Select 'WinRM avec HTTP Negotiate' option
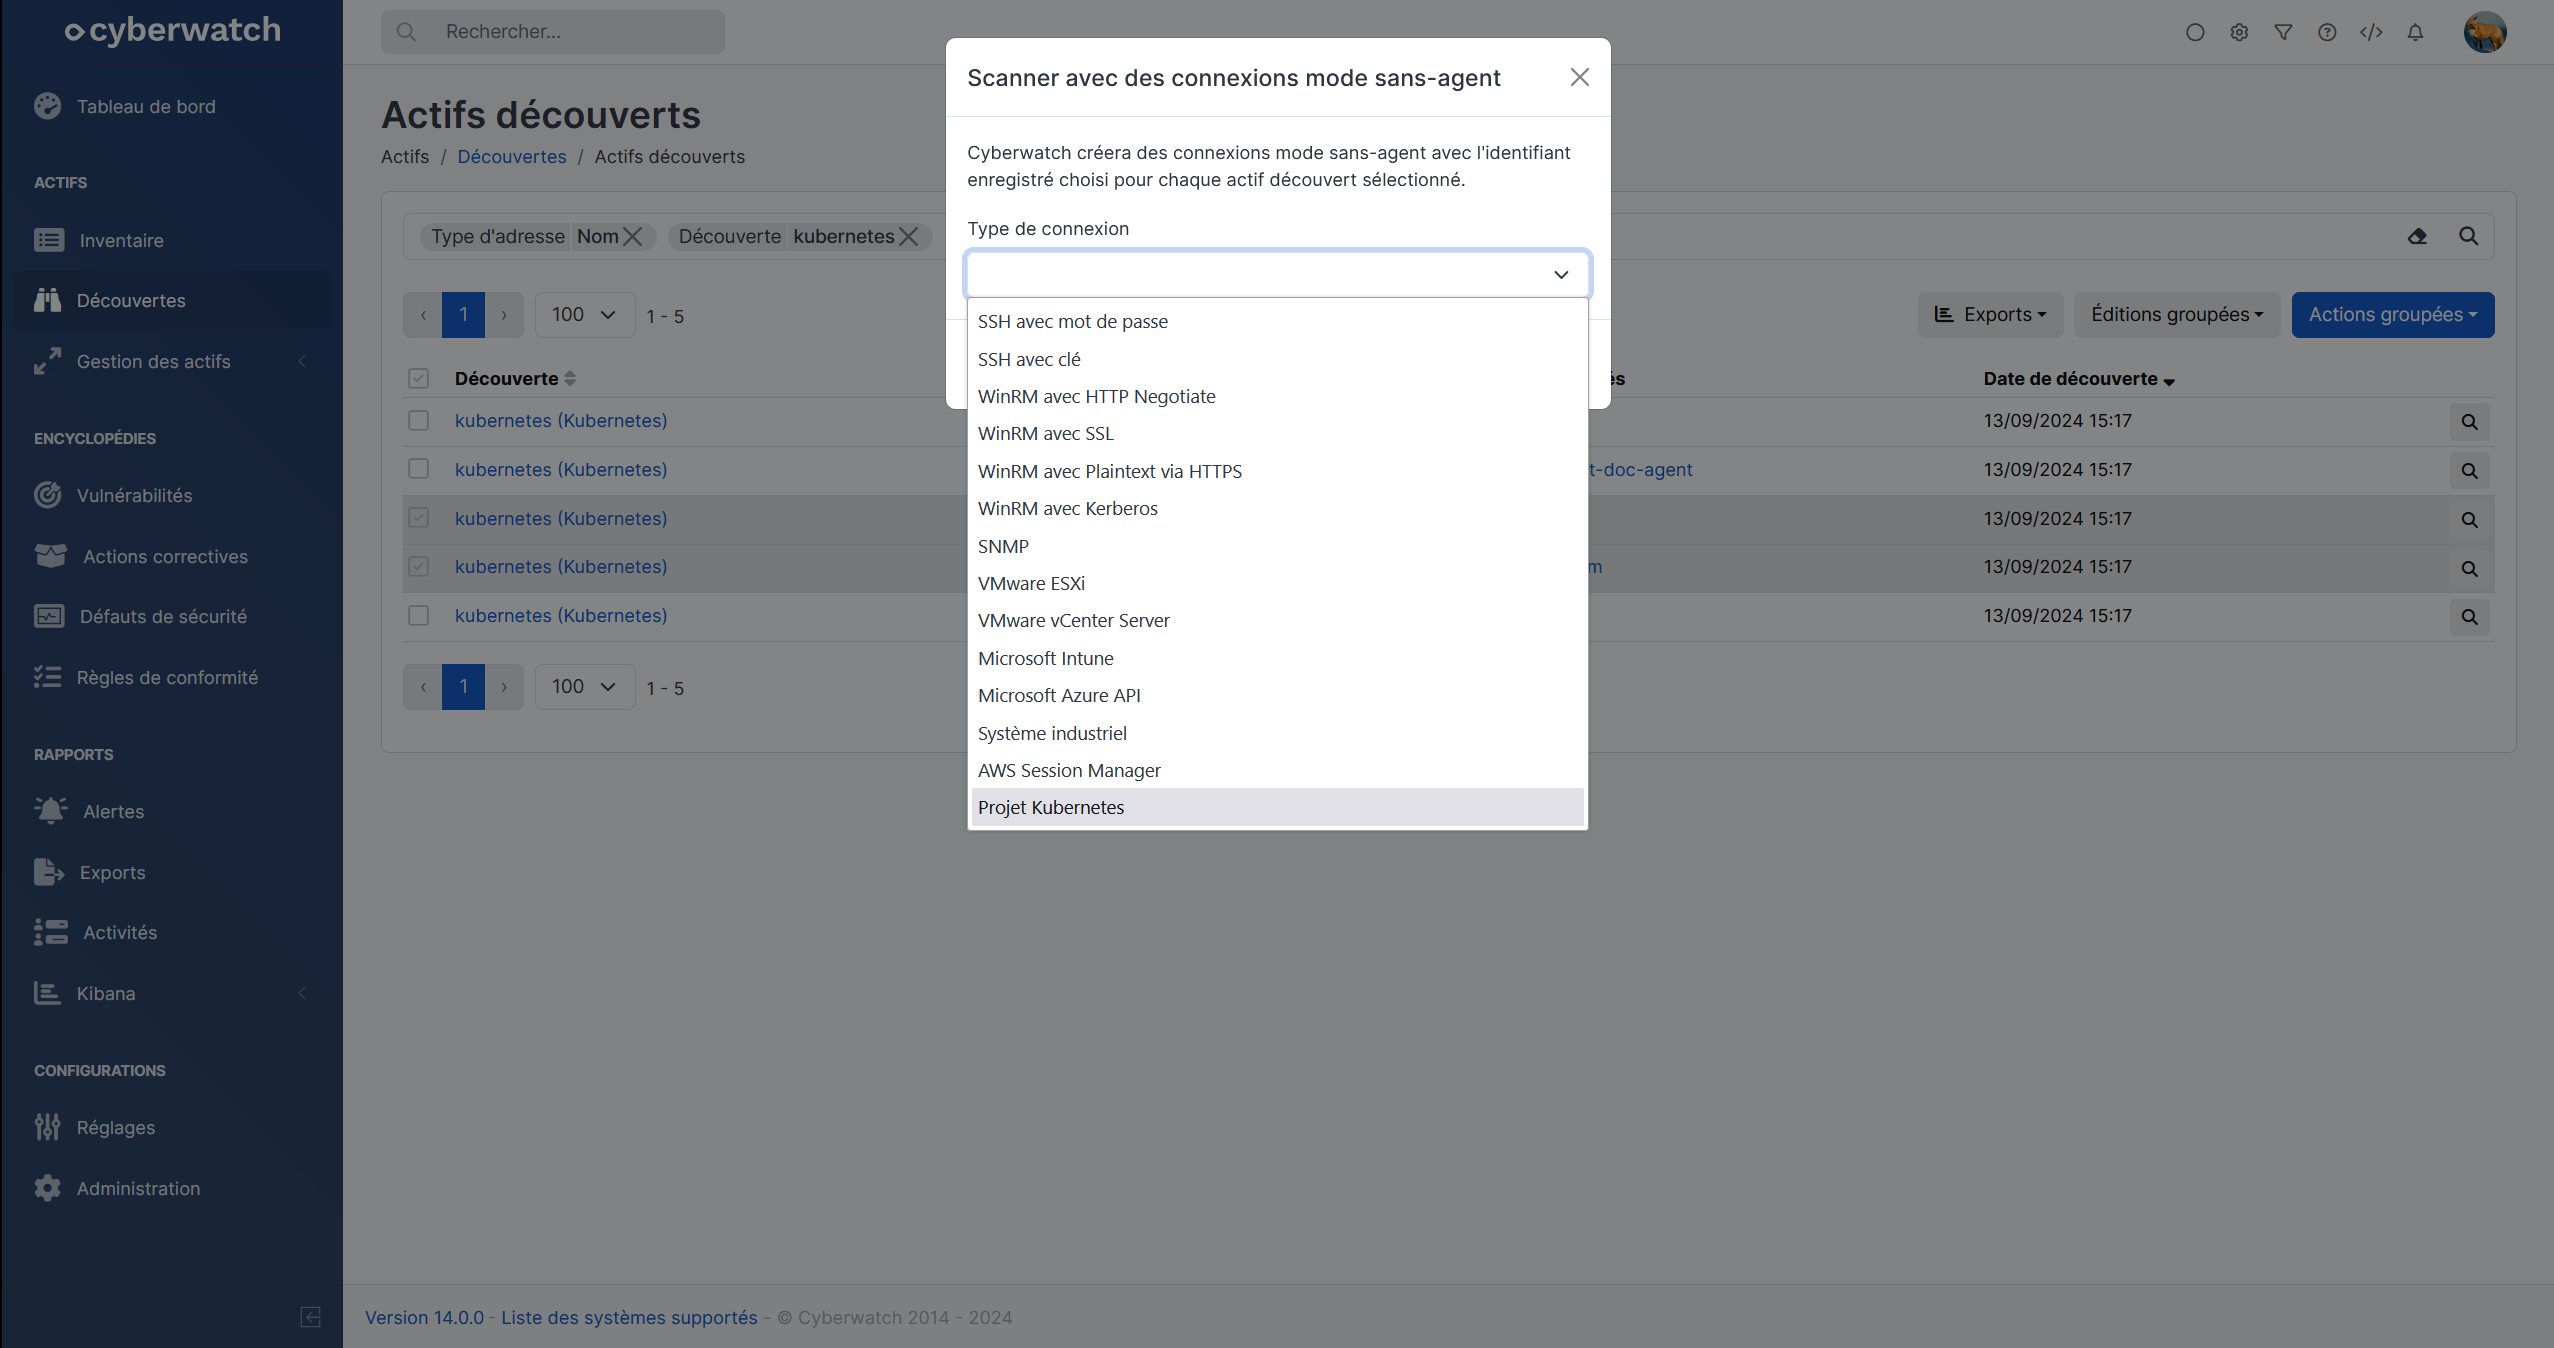2554x1348 pixels. 1277,396
